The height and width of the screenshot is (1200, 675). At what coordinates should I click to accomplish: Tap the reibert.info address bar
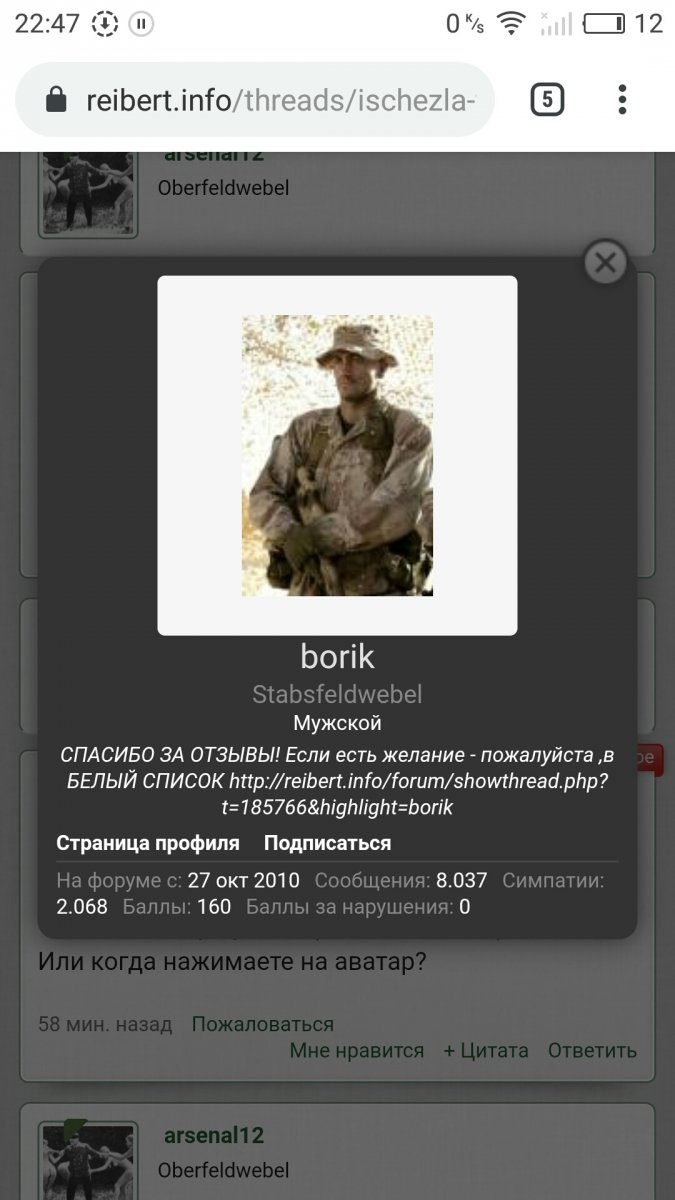pyautogui.click(x=255, y=99)
